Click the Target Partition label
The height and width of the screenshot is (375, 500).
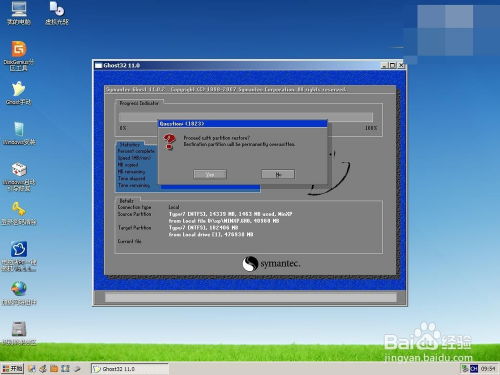click(134, 228)
